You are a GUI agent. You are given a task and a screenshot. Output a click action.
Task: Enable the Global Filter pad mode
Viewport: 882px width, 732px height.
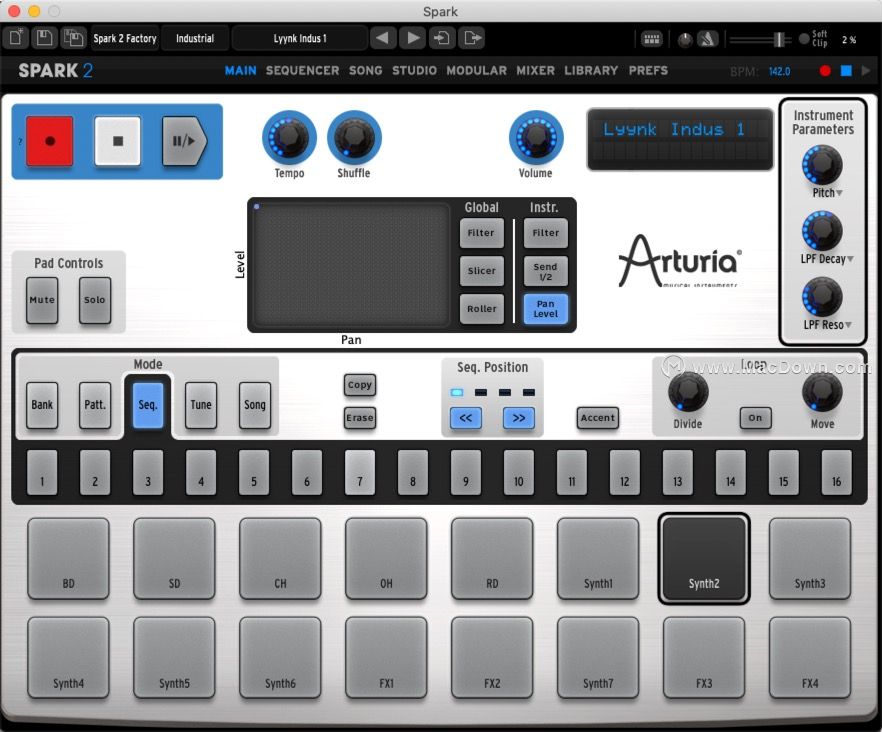coord(482,233)
